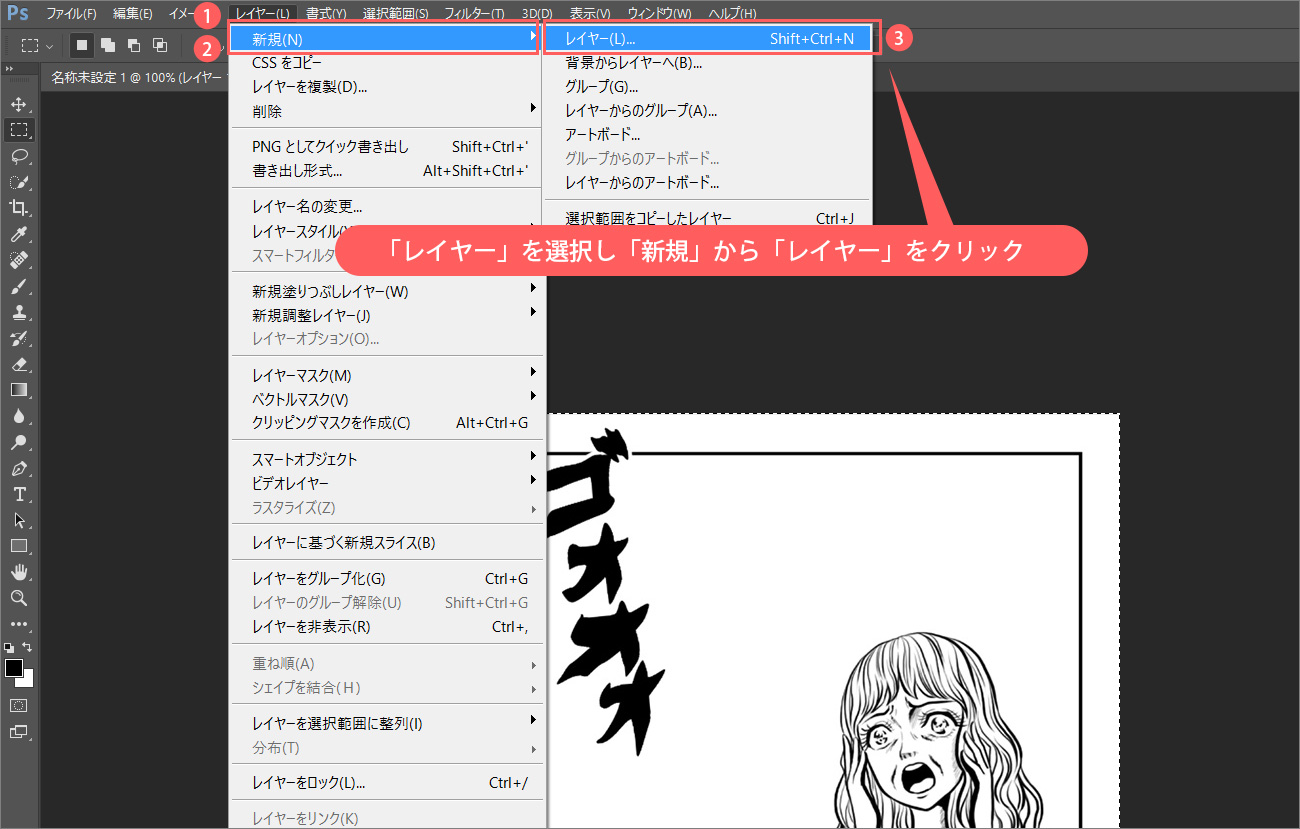Select the Rectangle shape tool
Viewport: 1300px width, 829px height.
click(18, 546)
